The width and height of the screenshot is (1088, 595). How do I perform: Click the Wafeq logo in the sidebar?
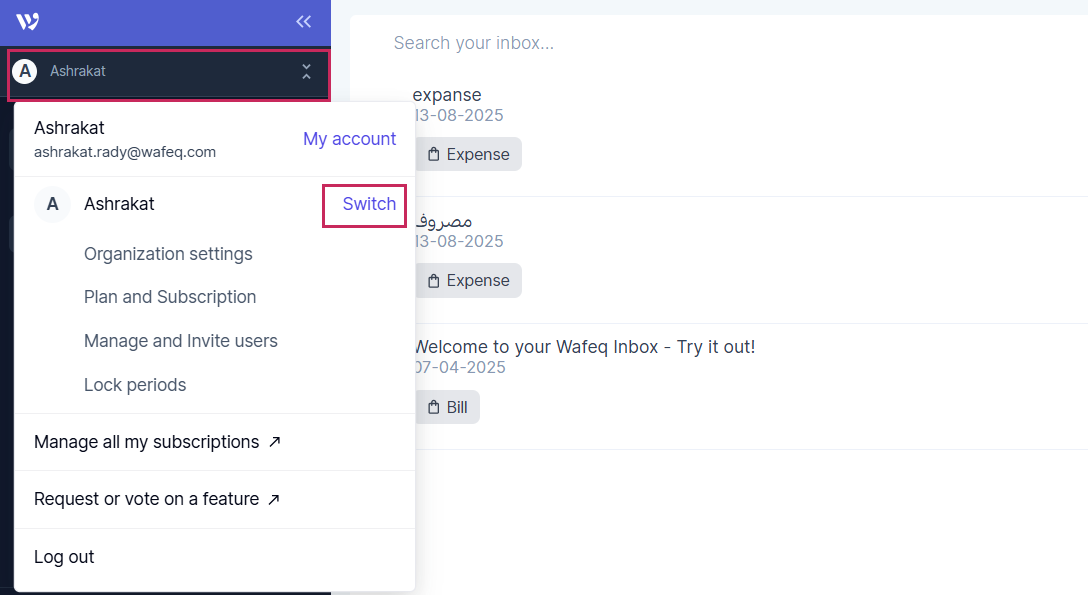(25, 20)
